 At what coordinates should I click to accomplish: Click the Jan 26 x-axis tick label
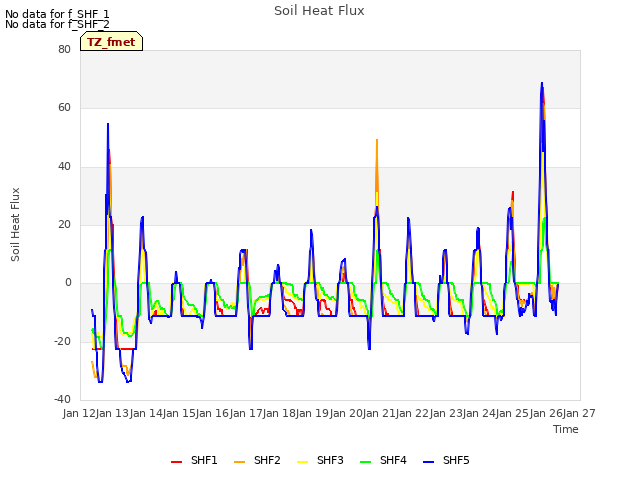tap(546, 413)
